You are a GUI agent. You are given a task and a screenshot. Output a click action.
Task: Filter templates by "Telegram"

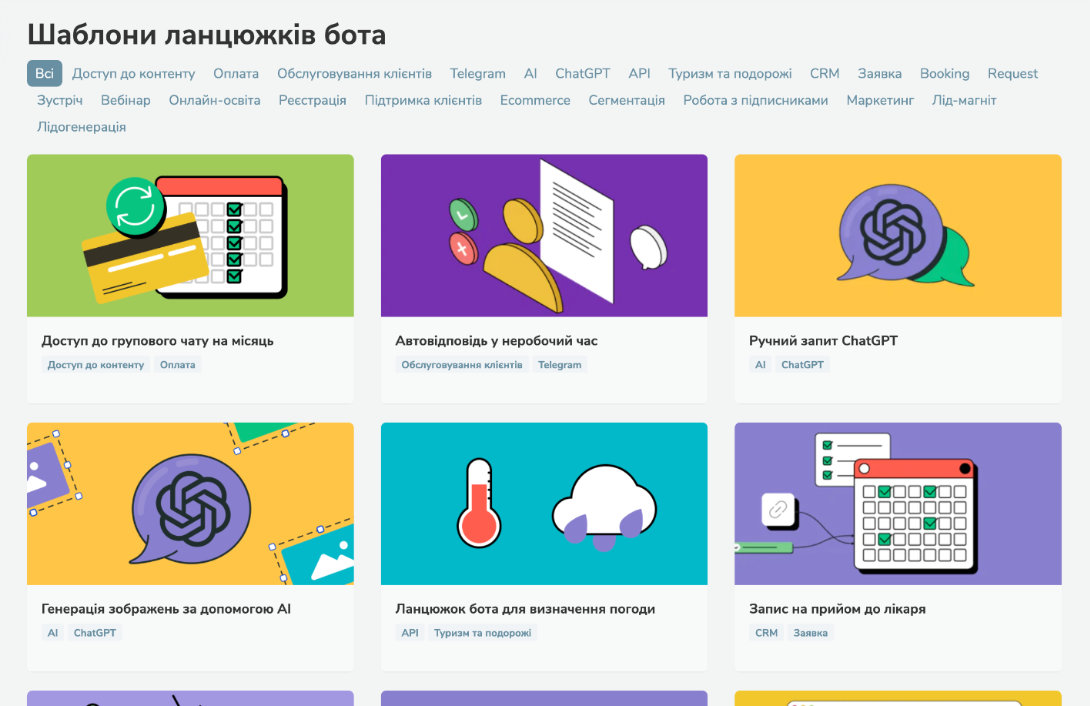477,73
